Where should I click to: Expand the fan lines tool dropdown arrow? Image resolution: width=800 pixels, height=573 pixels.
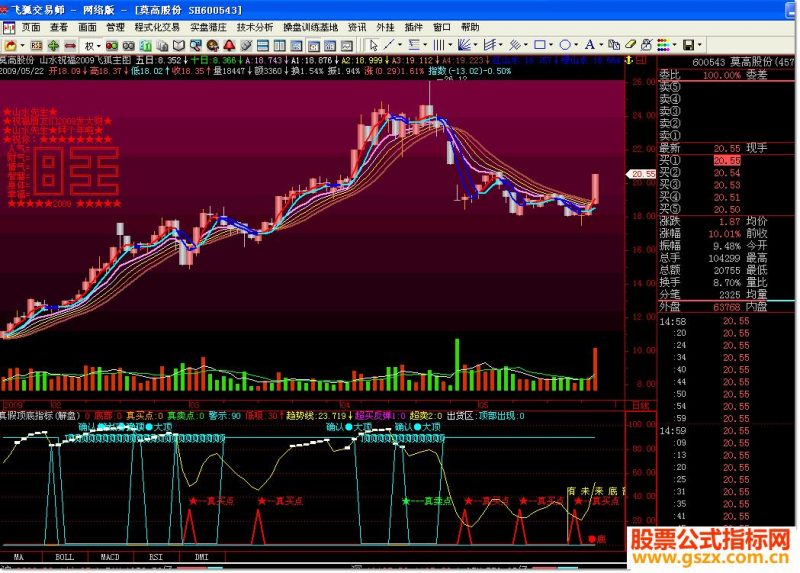click(476, 45)
